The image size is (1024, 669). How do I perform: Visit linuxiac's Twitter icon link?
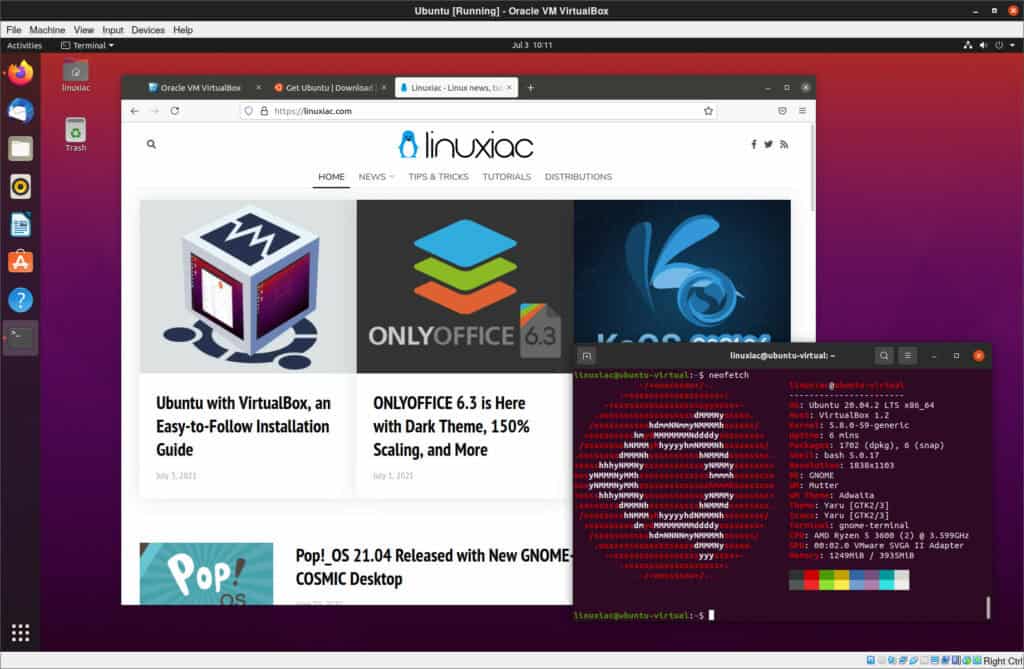coord(769,144)
